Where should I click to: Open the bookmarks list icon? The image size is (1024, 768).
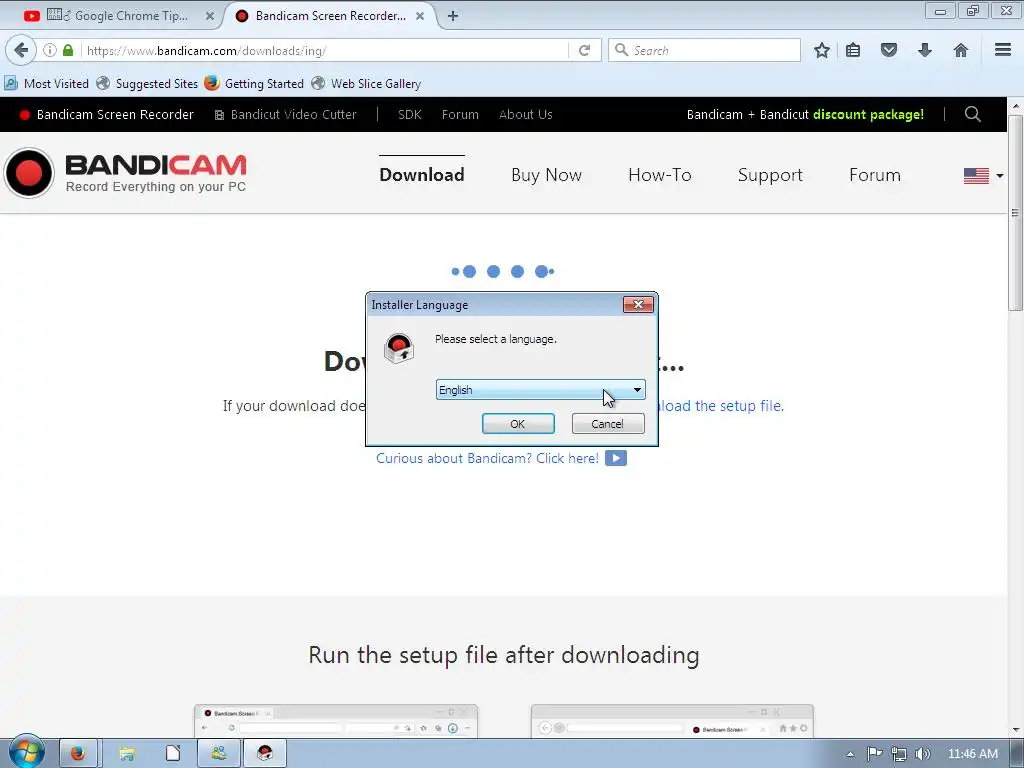point(853,50)
